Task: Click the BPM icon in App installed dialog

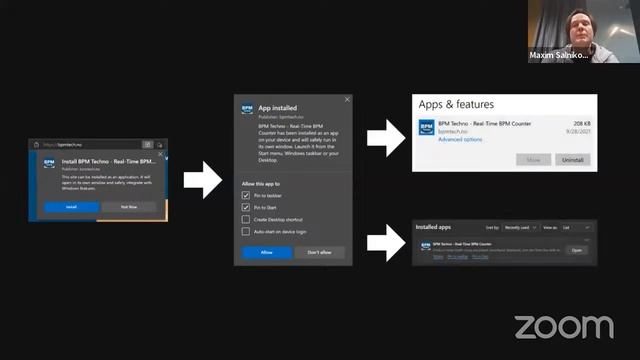Action: [247, 109]
